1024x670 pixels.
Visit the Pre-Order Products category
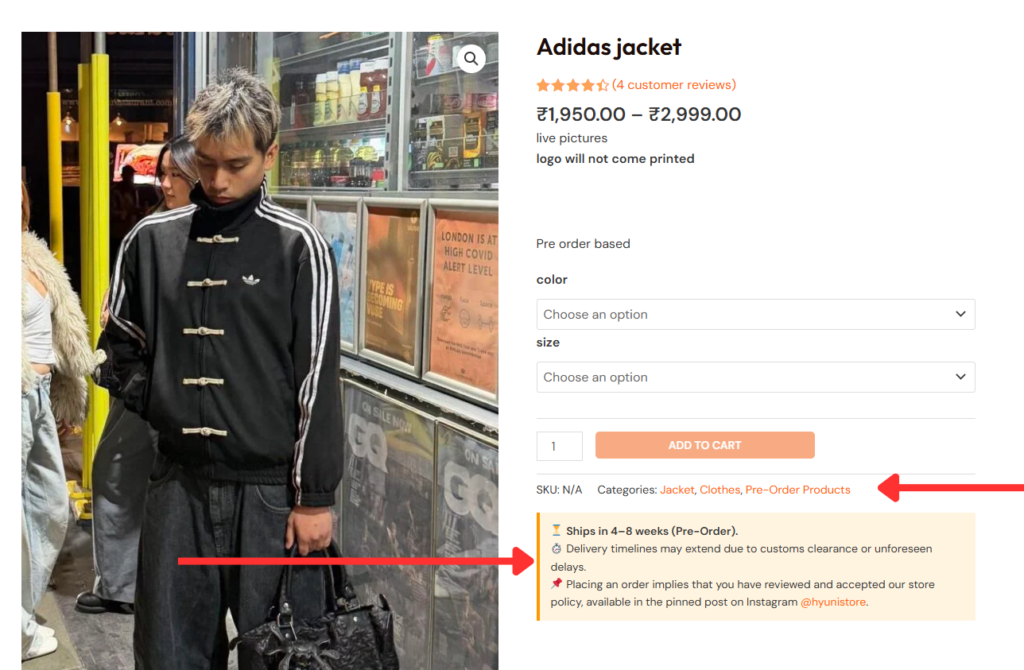(x=797, y=490)
